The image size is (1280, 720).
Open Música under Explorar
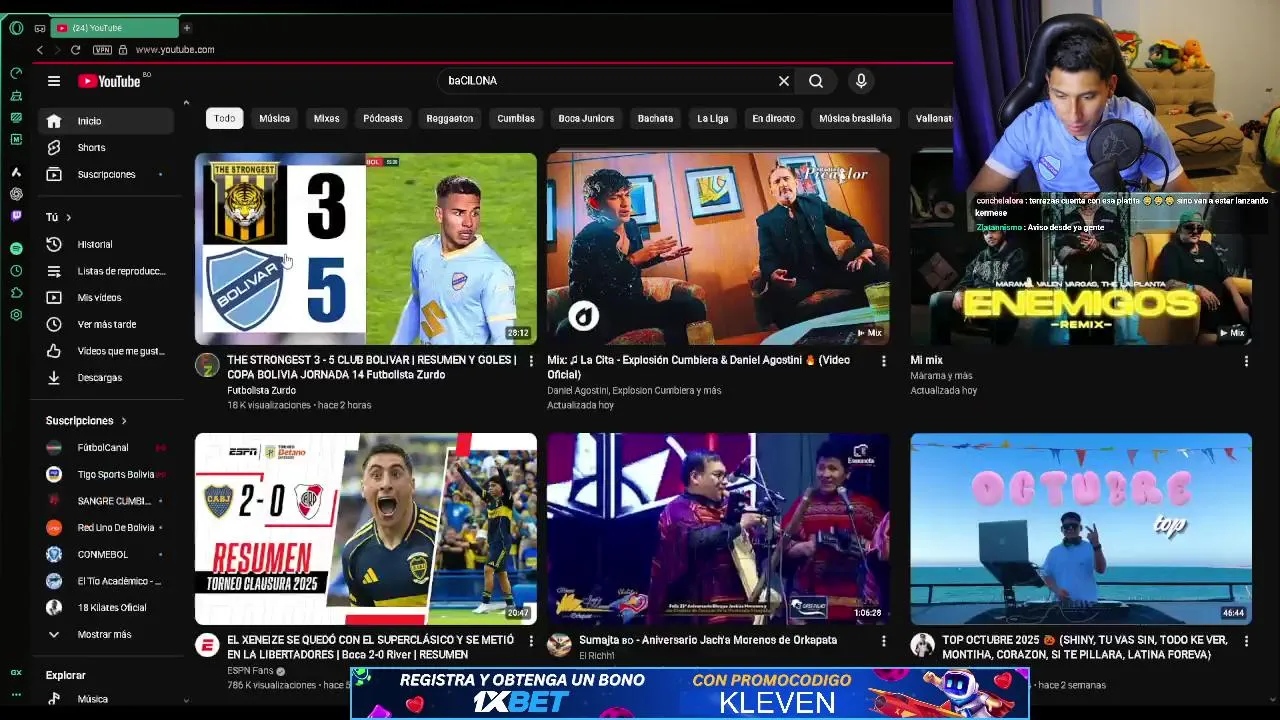pyautogui.click(x=106, y=699)
